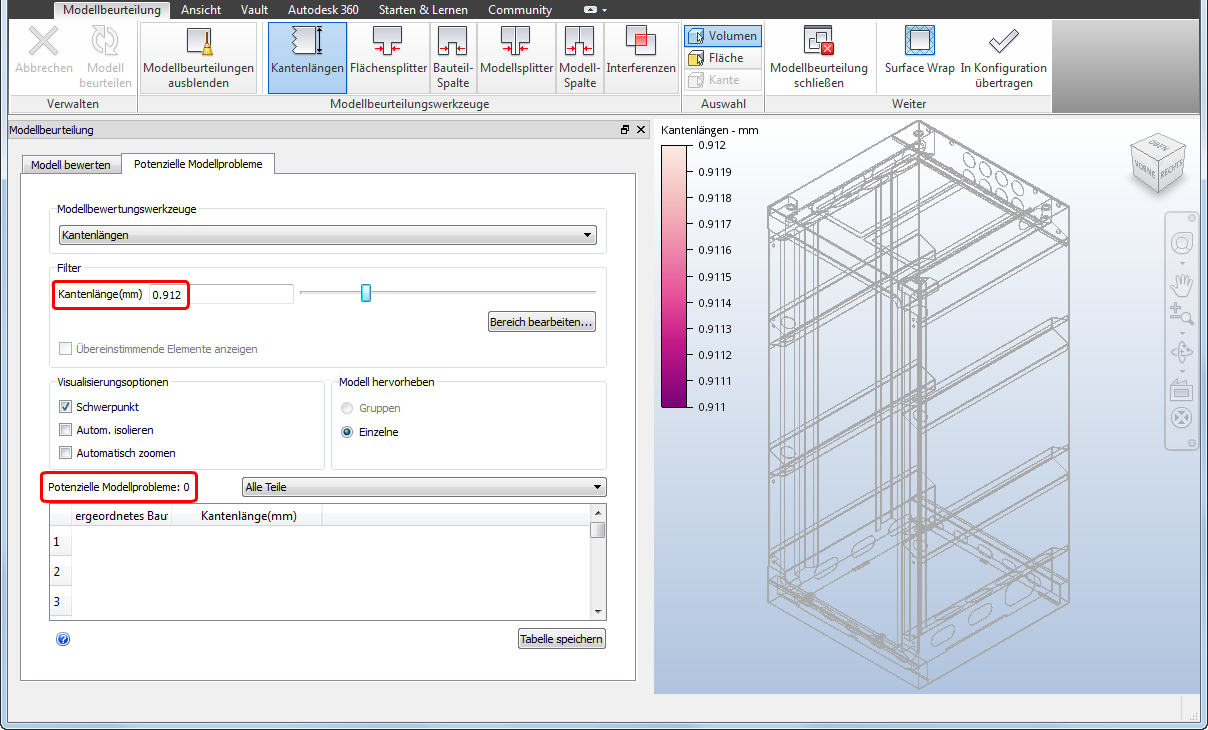Viewport: 1208px width, 730px height.
Task: Choose Volumen selection mode
Action: click(723, 36)
